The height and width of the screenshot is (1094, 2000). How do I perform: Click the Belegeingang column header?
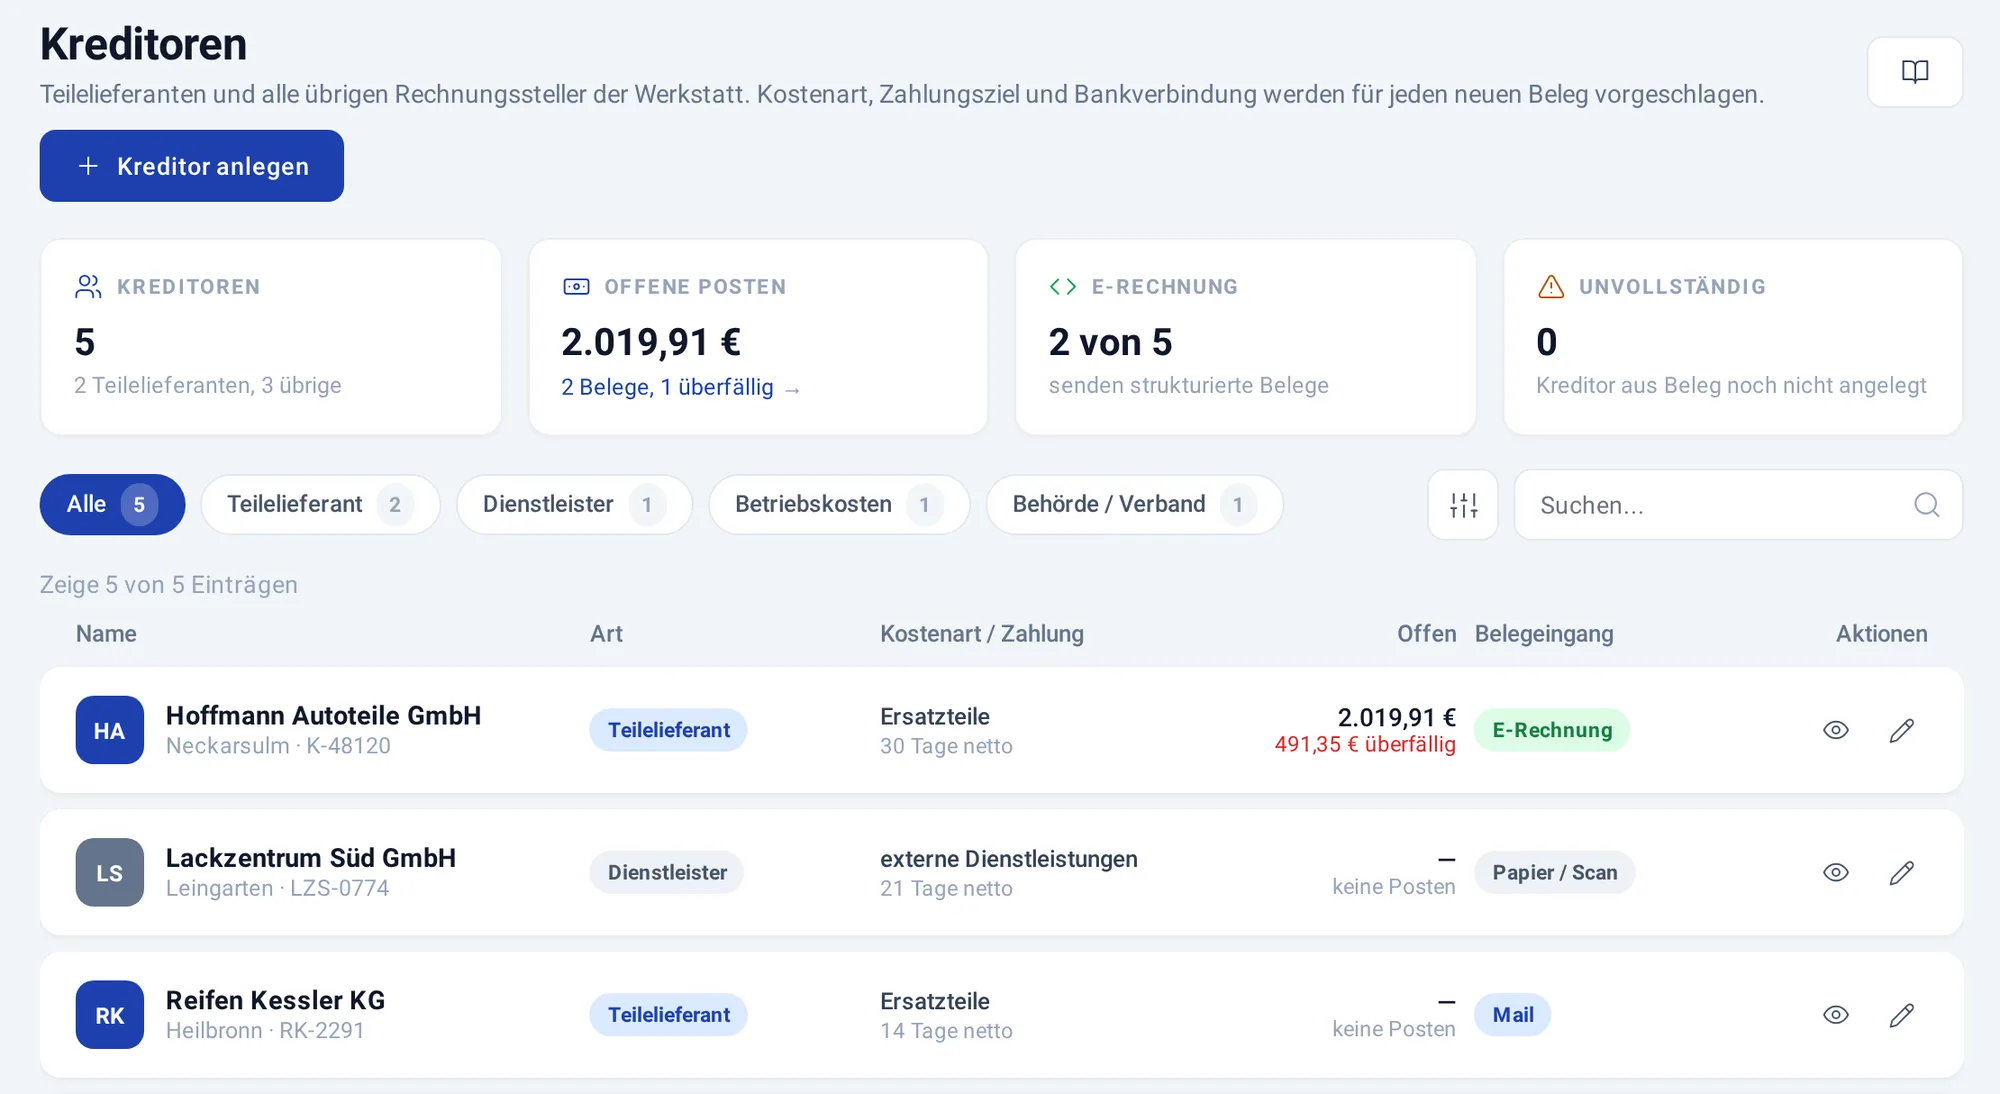click(x=1544, y=634)
